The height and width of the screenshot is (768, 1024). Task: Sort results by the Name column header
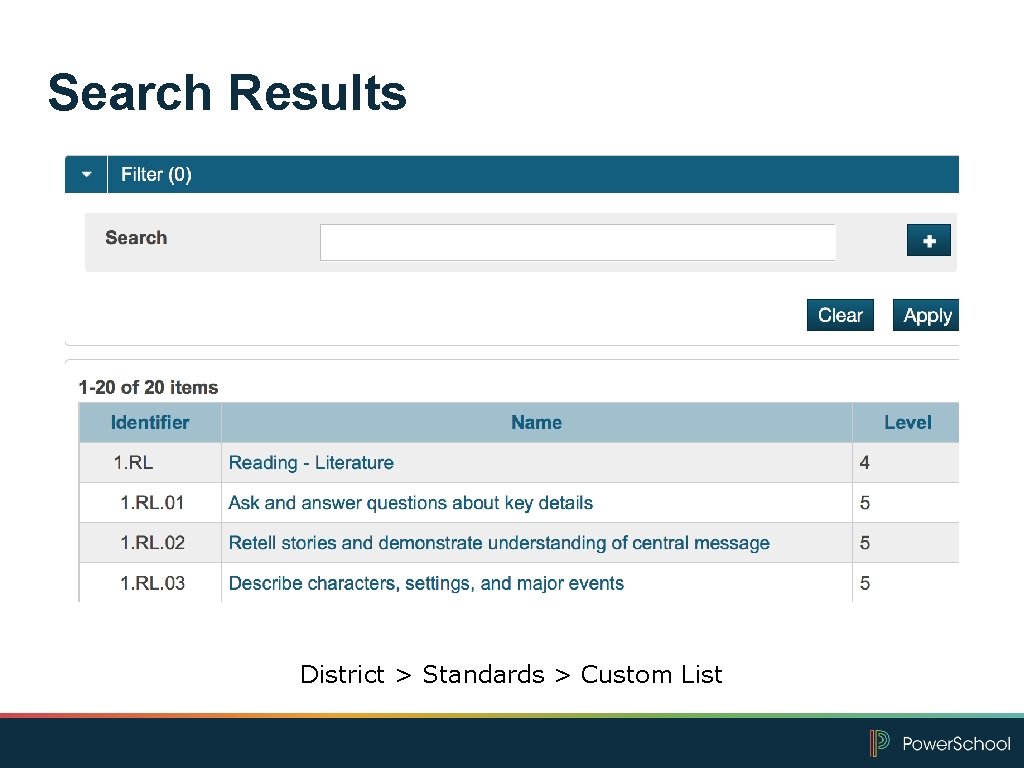(x=536, y=422)
